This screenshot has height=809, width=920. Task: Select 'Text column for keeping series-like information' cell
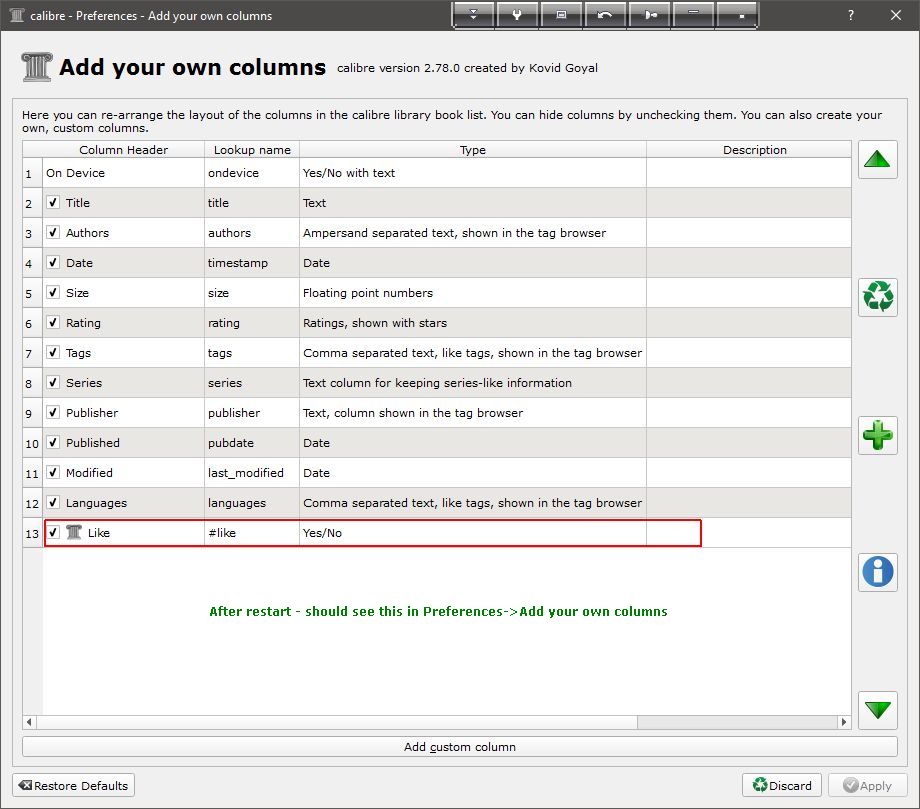[x=473, y=383]
